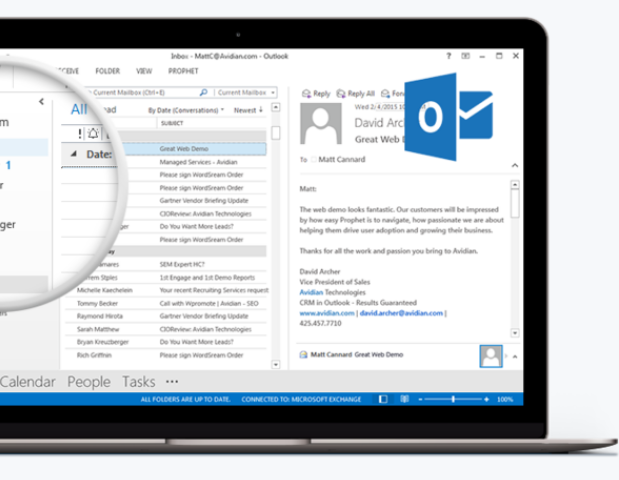
Task: Switch to Tasks in navigation bar
Action: pos(139,382)
